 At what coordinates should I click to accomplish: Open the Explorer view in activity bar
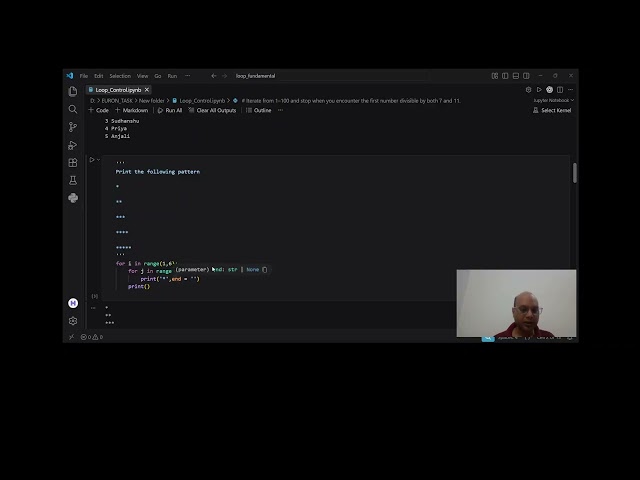73,91
